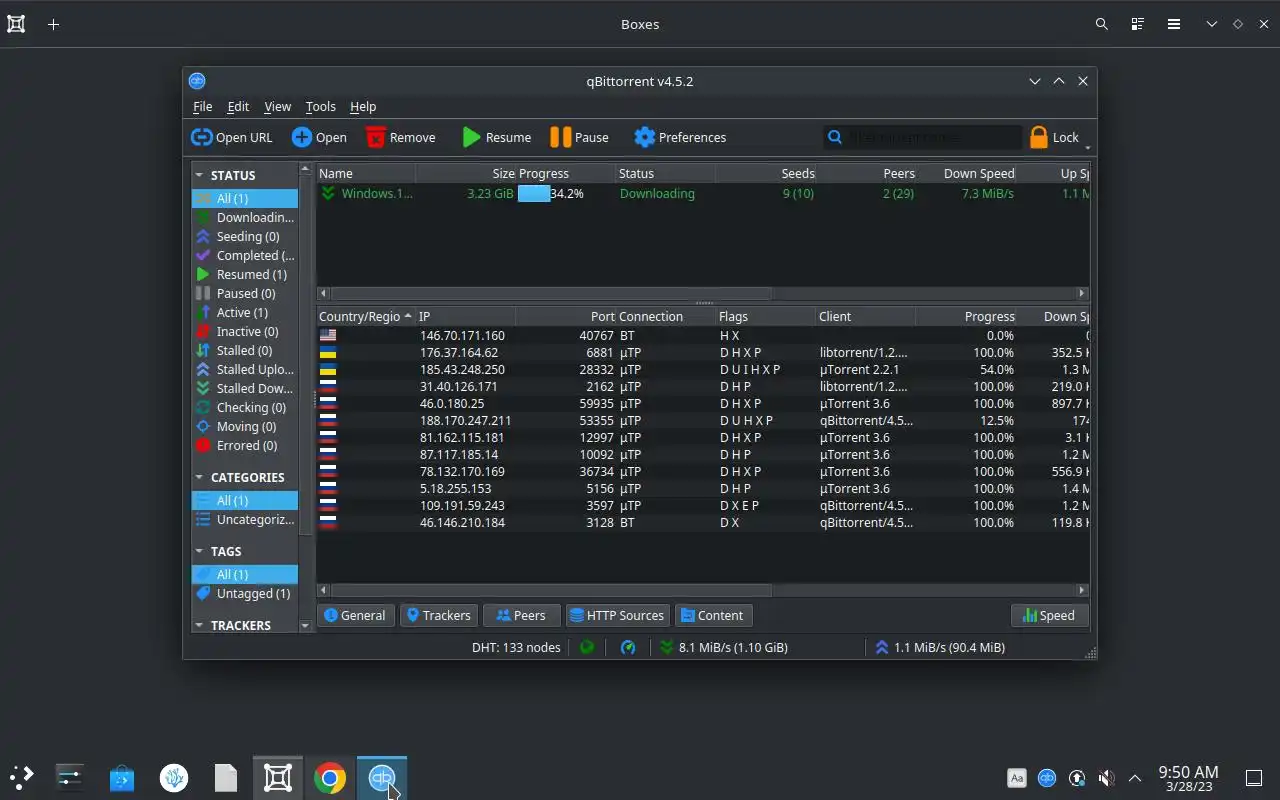Select the Moving (0) filter
The width and height of the screenshot is (1280, 800).
pos(245,426)
